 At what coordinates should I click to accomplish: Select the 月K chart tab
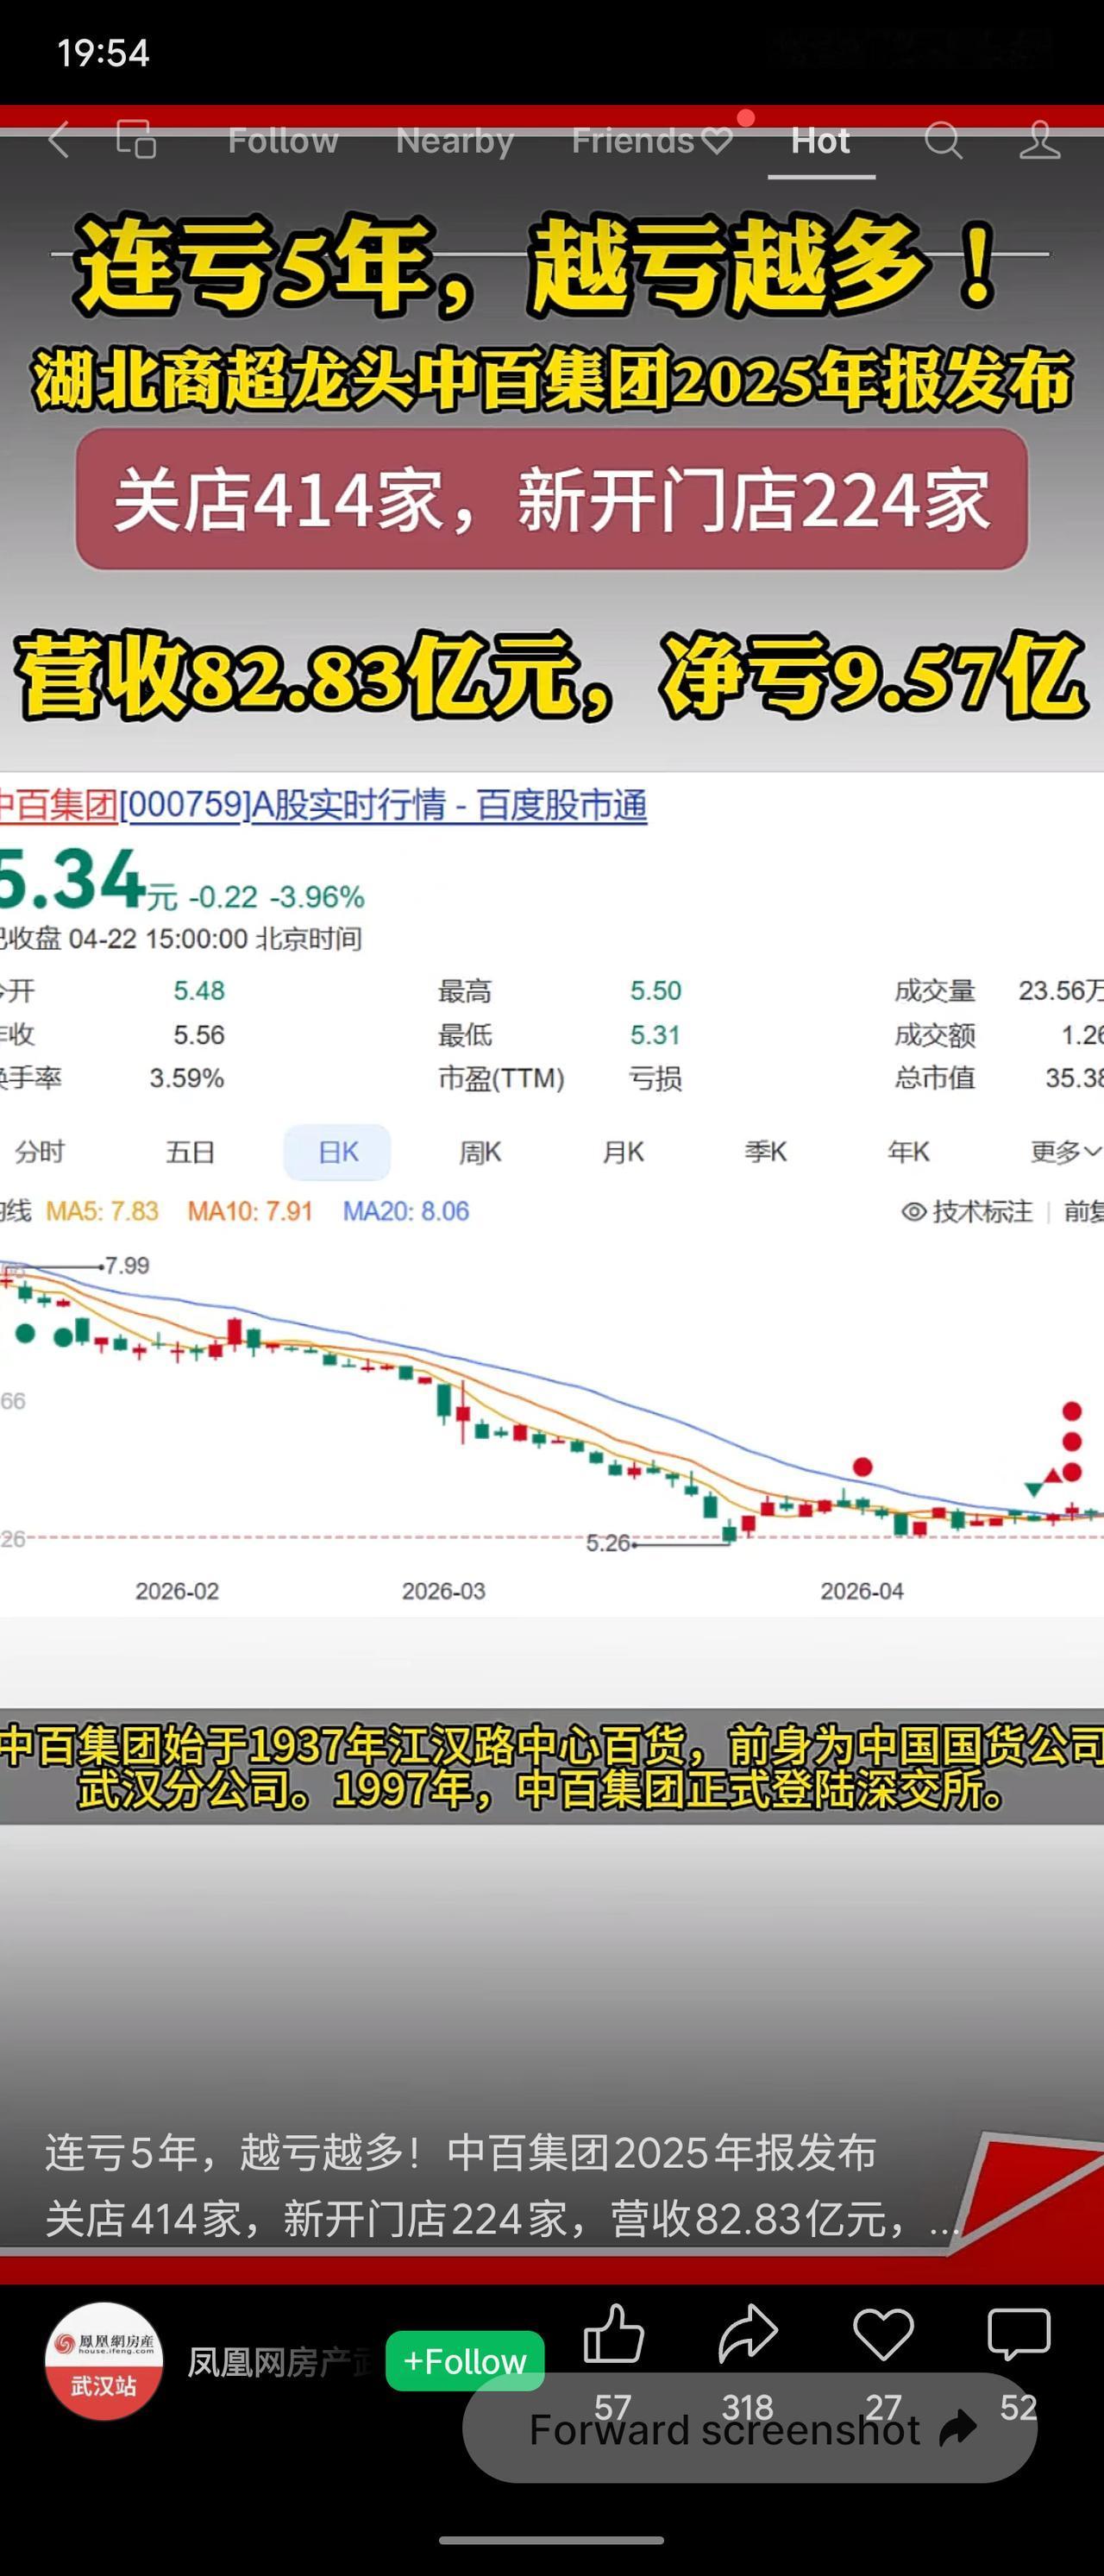(623, 1152)
